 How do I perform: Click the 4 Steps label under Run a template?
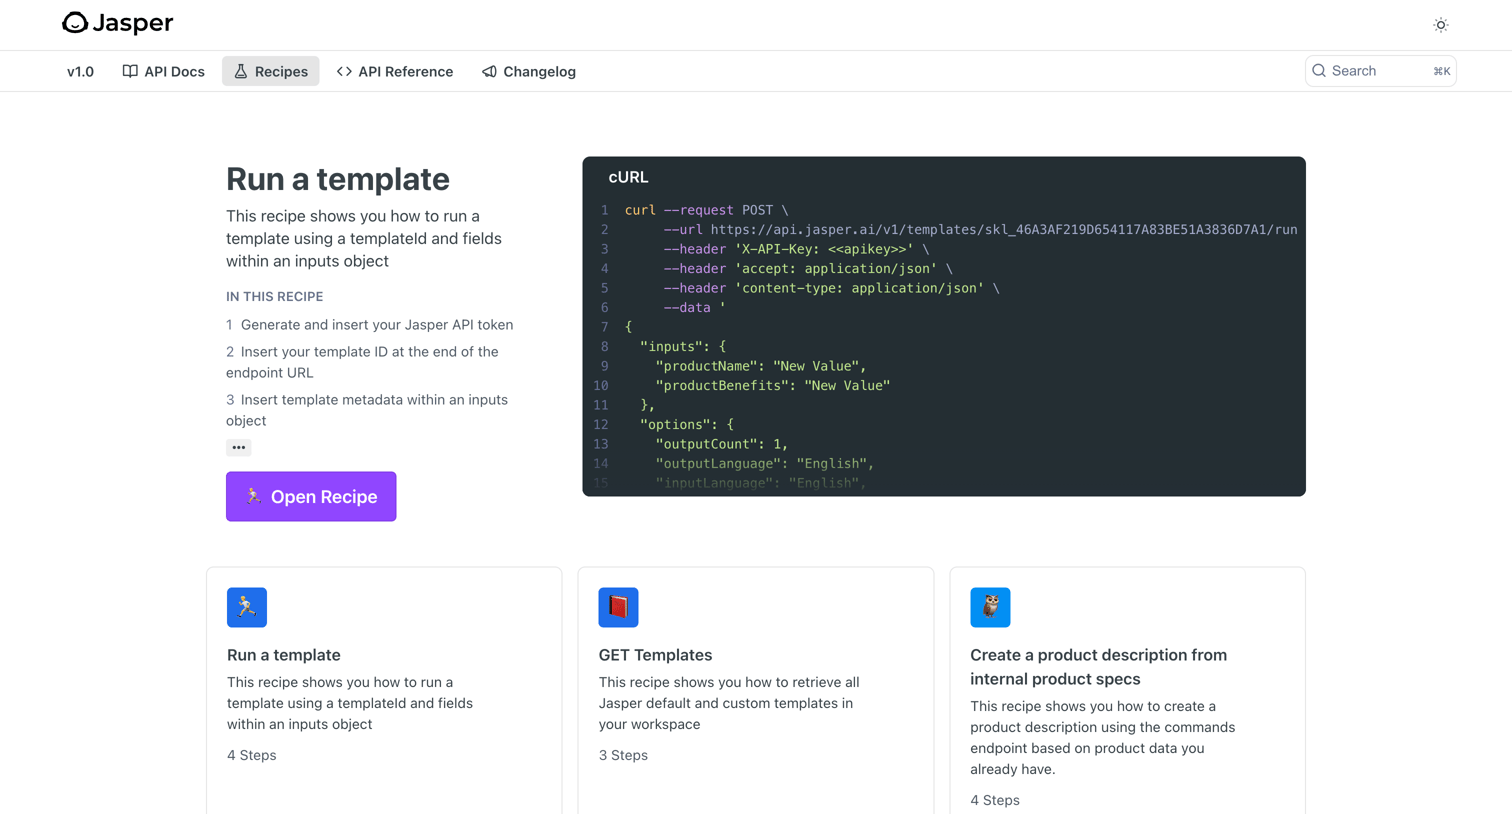252,755
